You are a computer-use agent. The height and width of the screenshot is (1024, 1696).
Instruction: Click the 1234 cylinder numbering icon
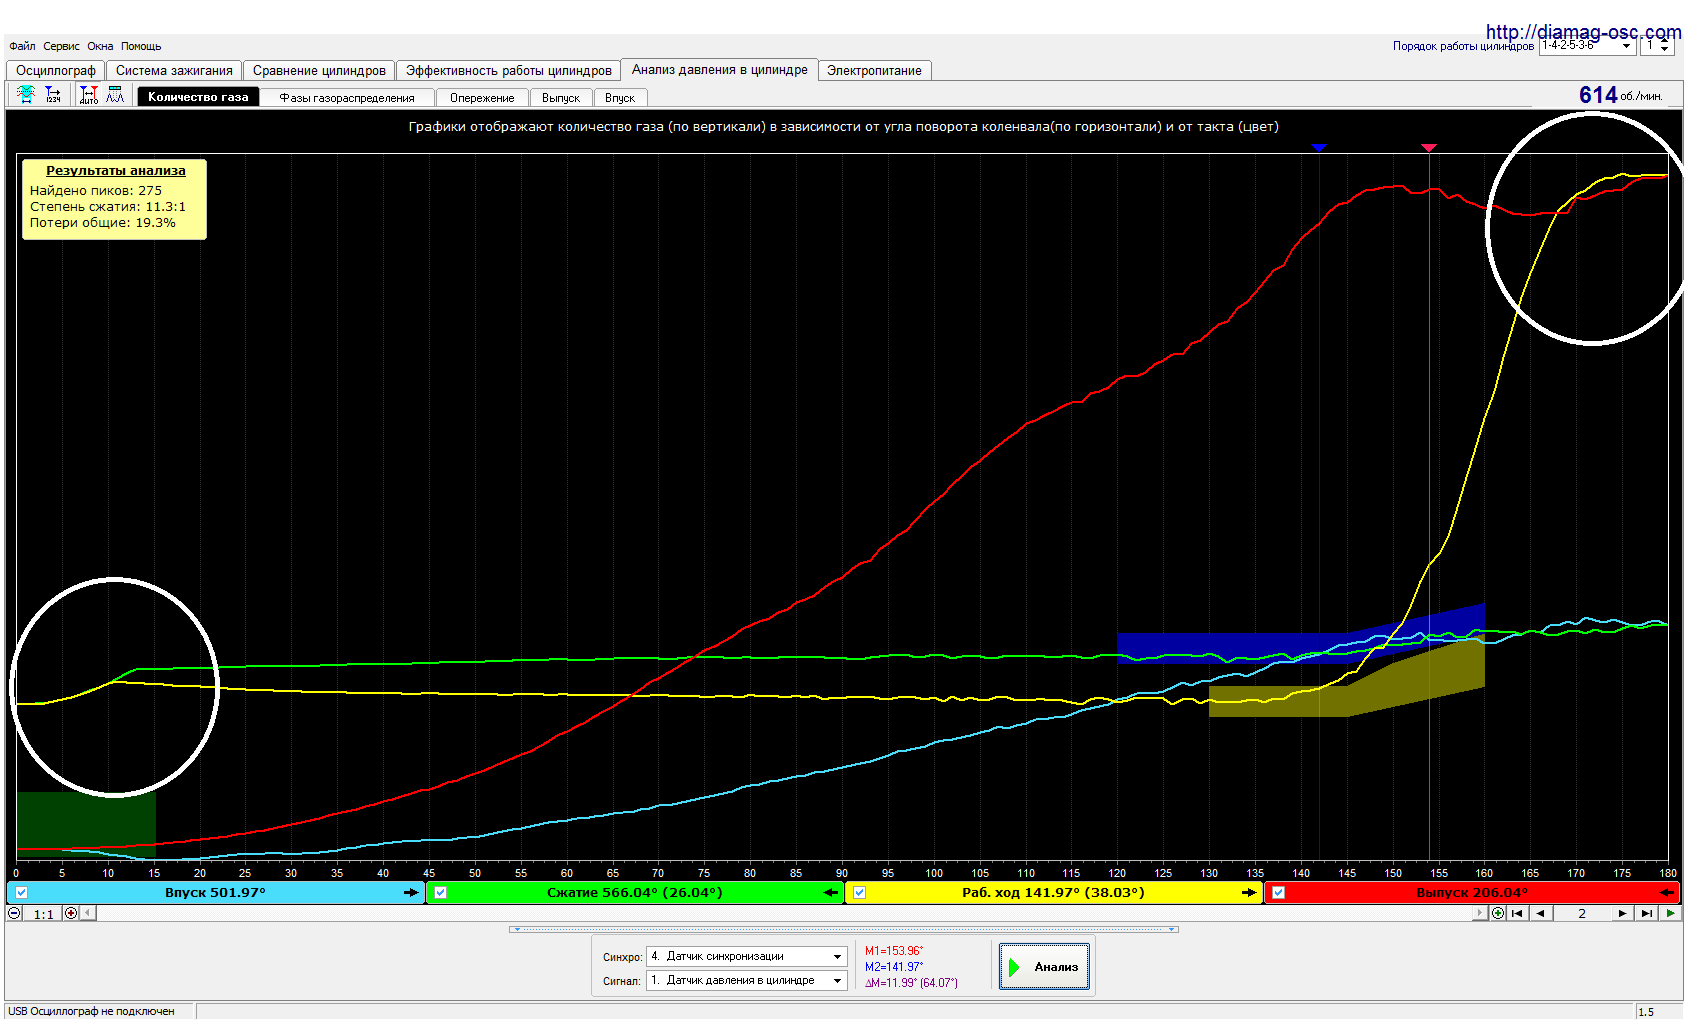point(53,94)
